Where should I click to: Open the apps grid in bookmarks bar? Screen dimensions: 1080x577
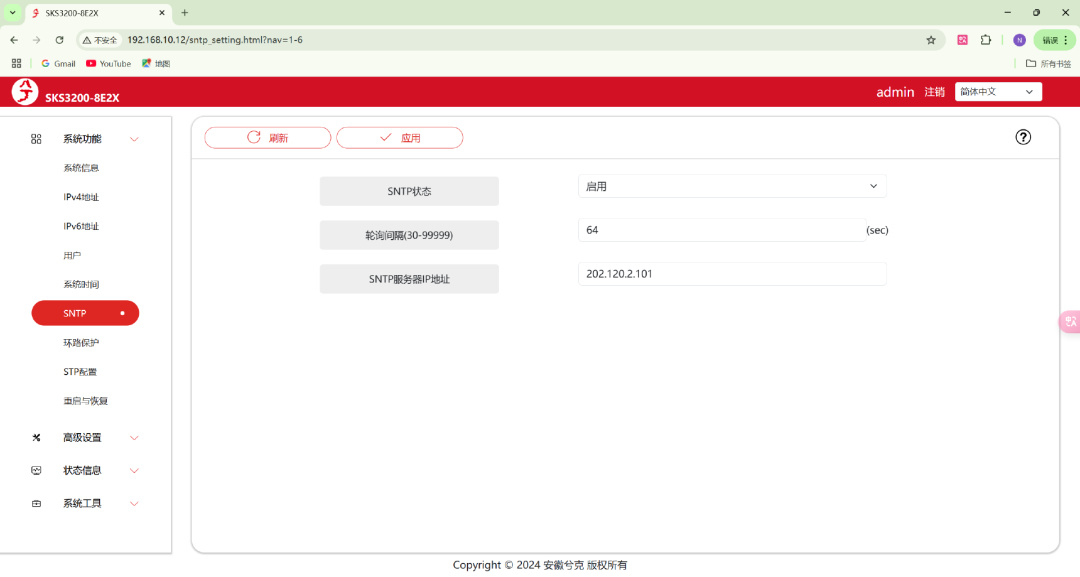coord(17,63)
